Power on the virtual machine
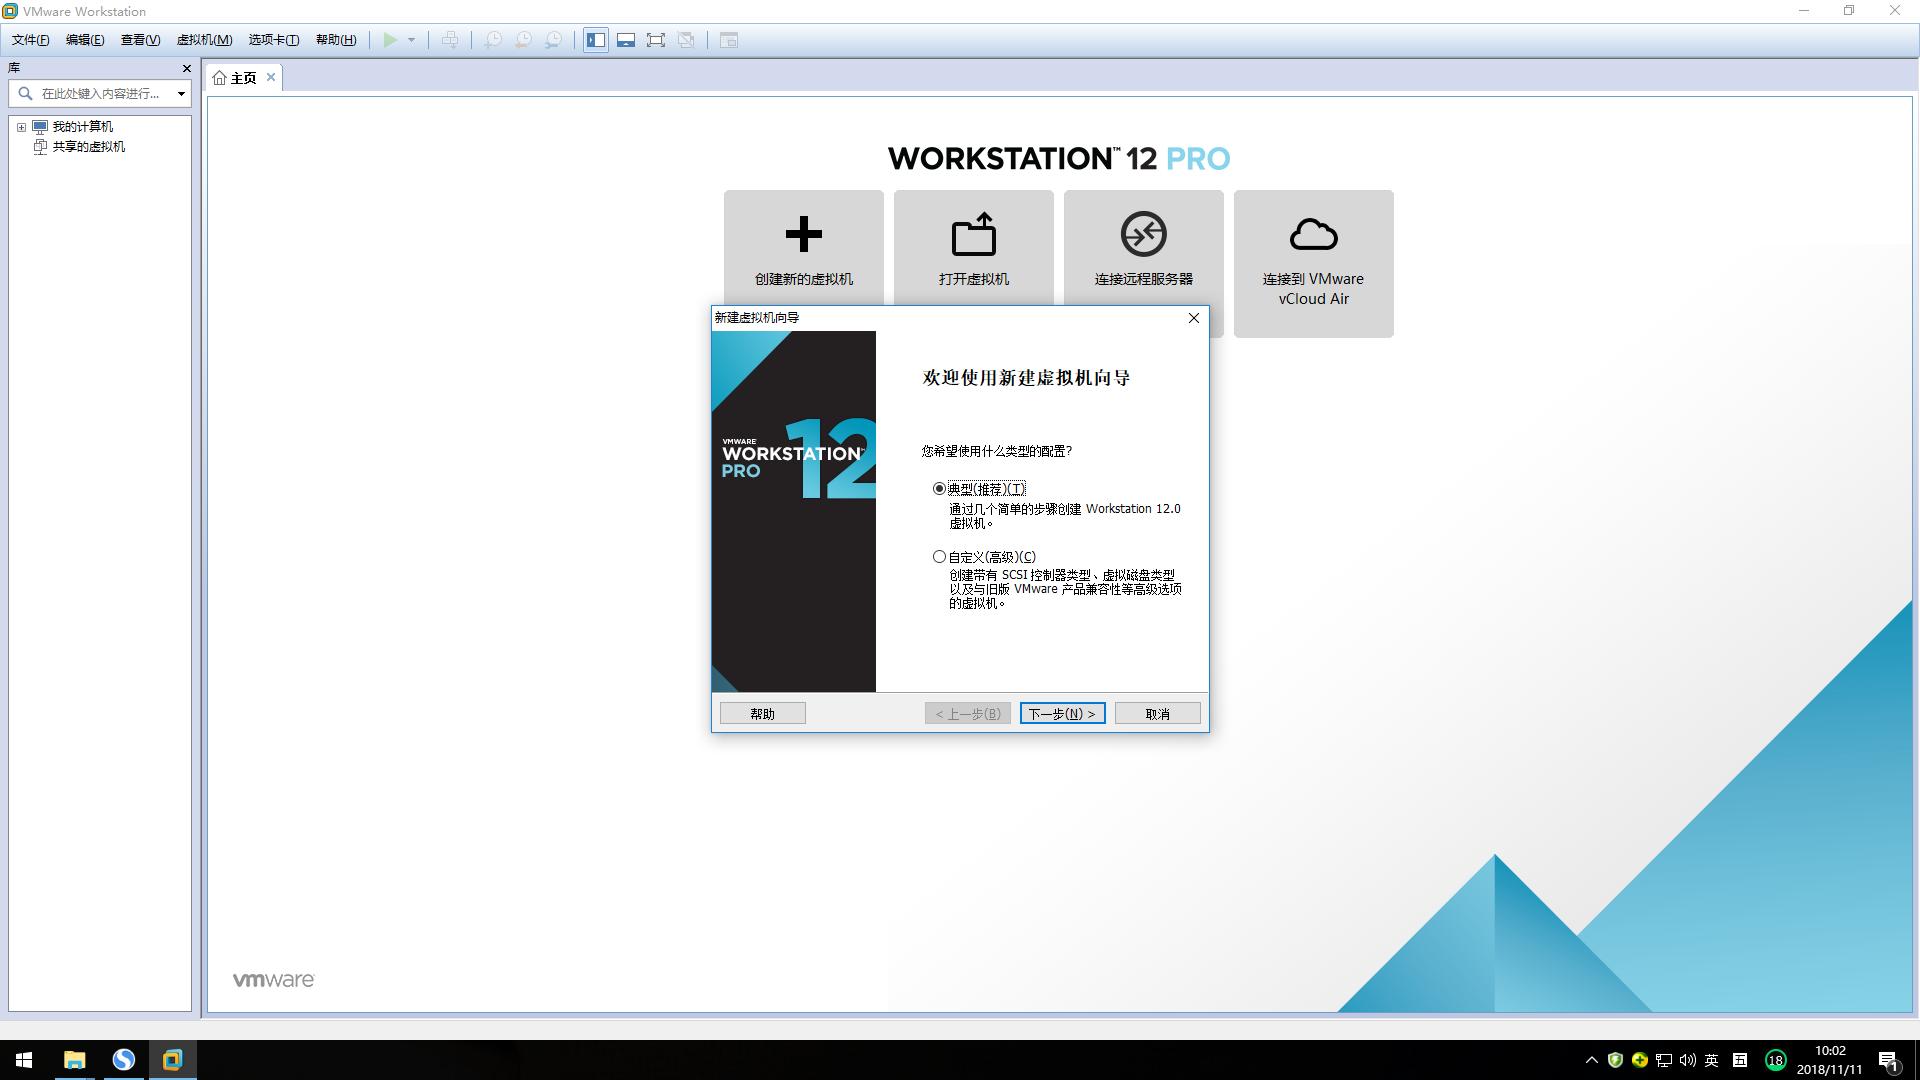This screenshot has height=1080, width=1920. [x=390, y=40]
